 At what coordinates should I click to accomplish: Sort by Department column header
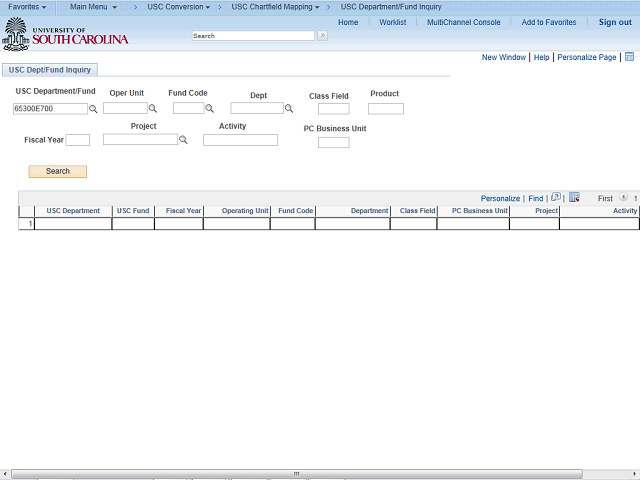tap(369, 211)
